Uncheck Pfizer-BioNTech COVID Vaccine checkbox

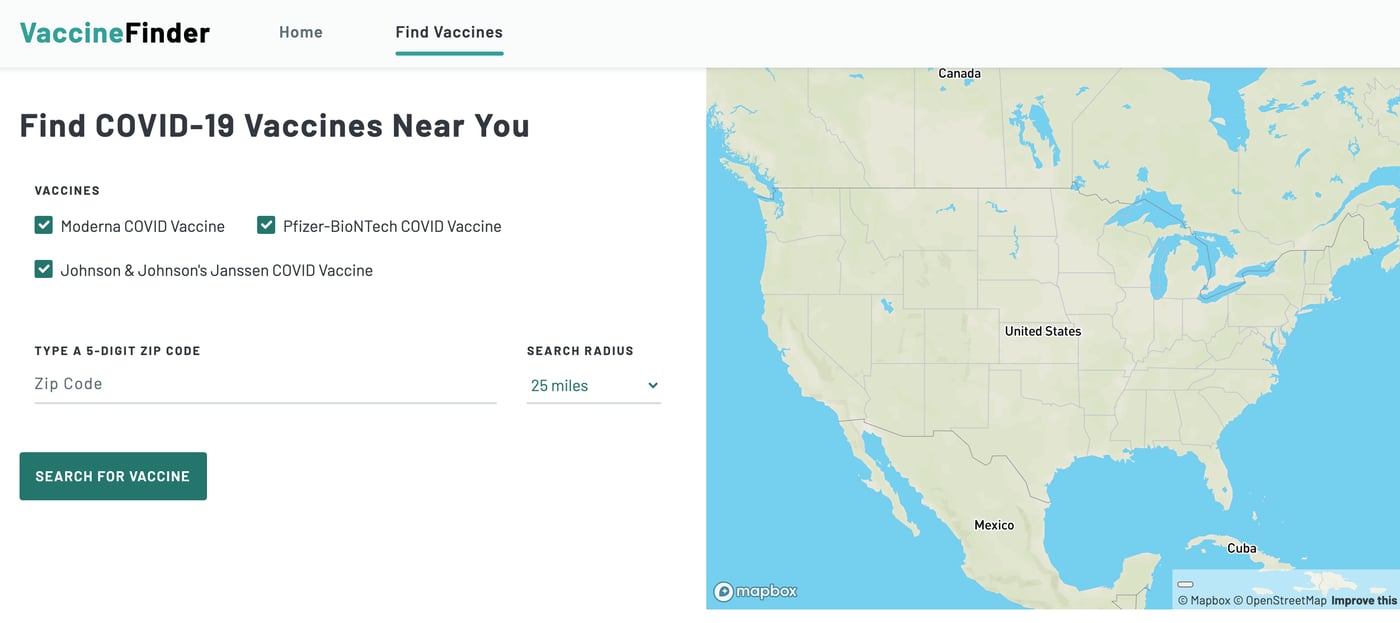pyautogui.click(x=266, y=225)
